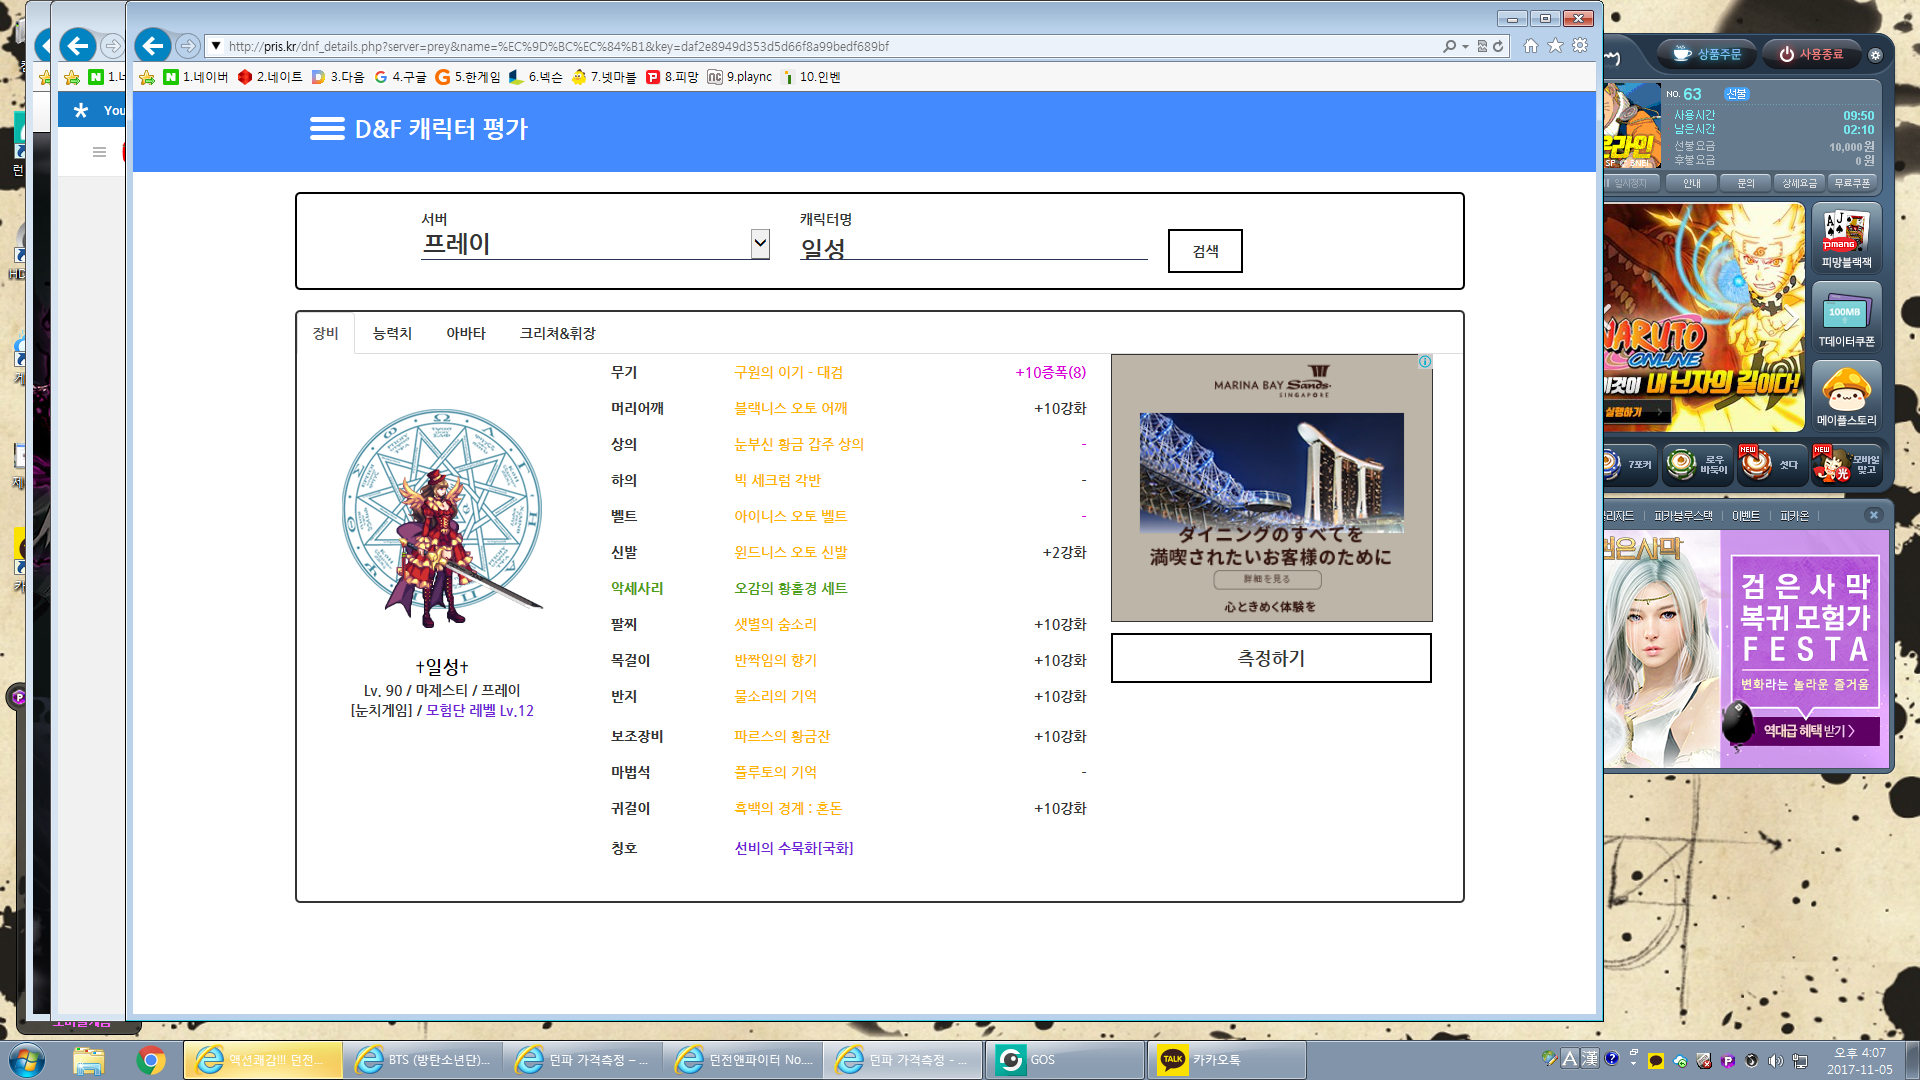This screenshot has height=1080, width=1920.
Task: Open the 이벤트 tab in ad panel
Action: (x=1746, y=516)
